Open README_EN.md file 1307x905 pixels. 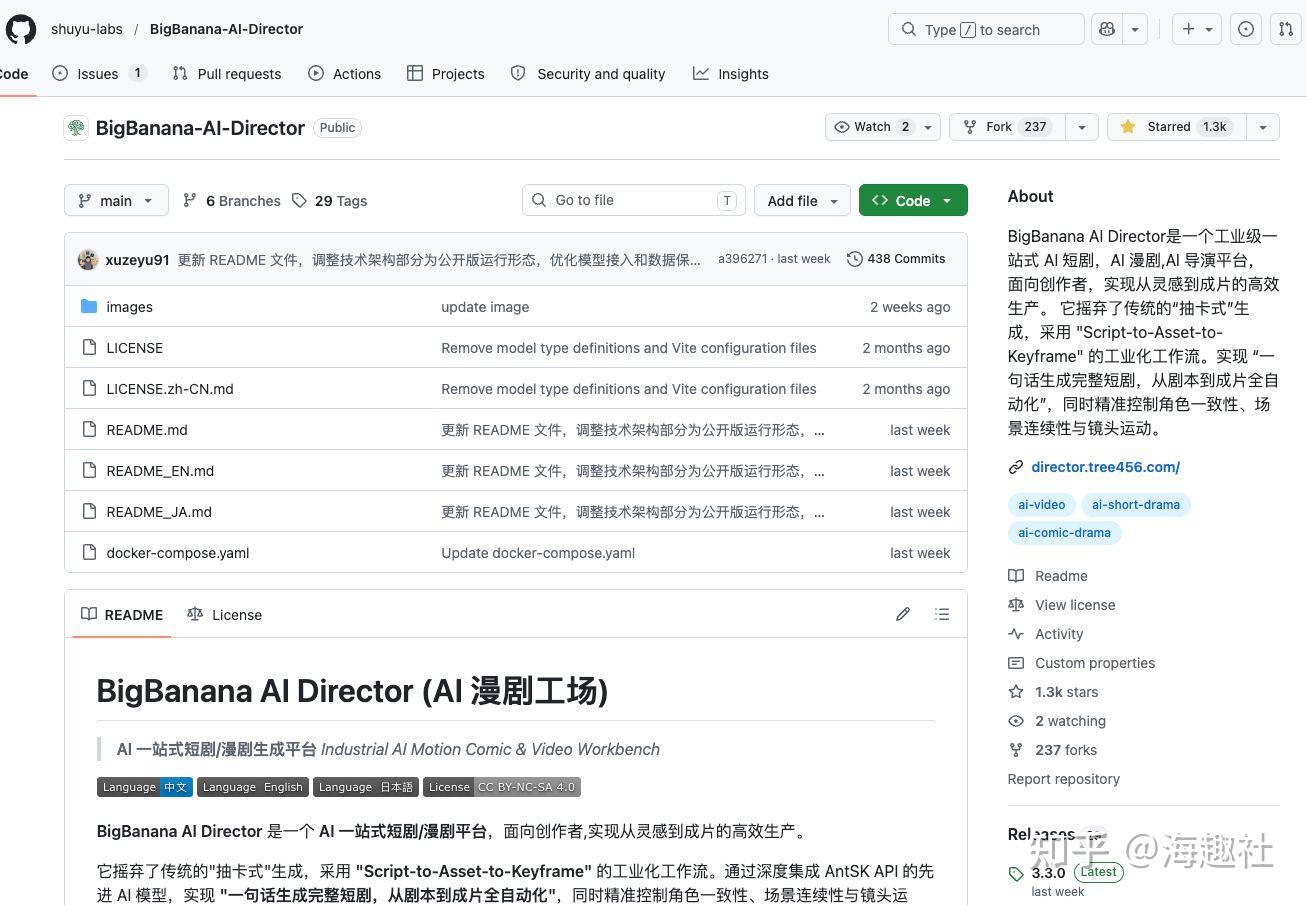pos(160,471)
